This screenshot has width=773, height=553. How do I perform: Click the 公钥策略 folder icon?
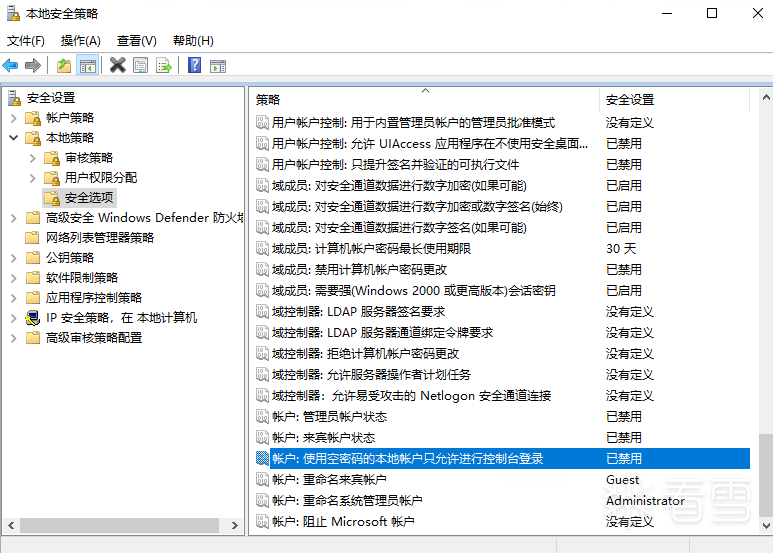point(33,258)
